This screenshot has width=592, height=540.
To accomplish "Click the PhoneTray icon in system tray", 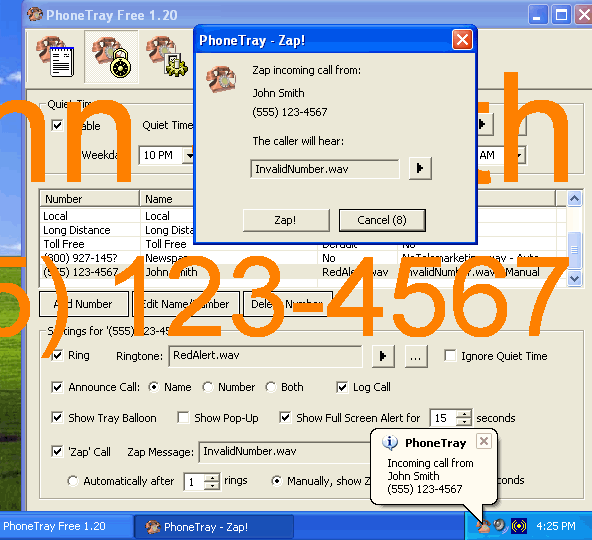I will [x=483, y=526].
